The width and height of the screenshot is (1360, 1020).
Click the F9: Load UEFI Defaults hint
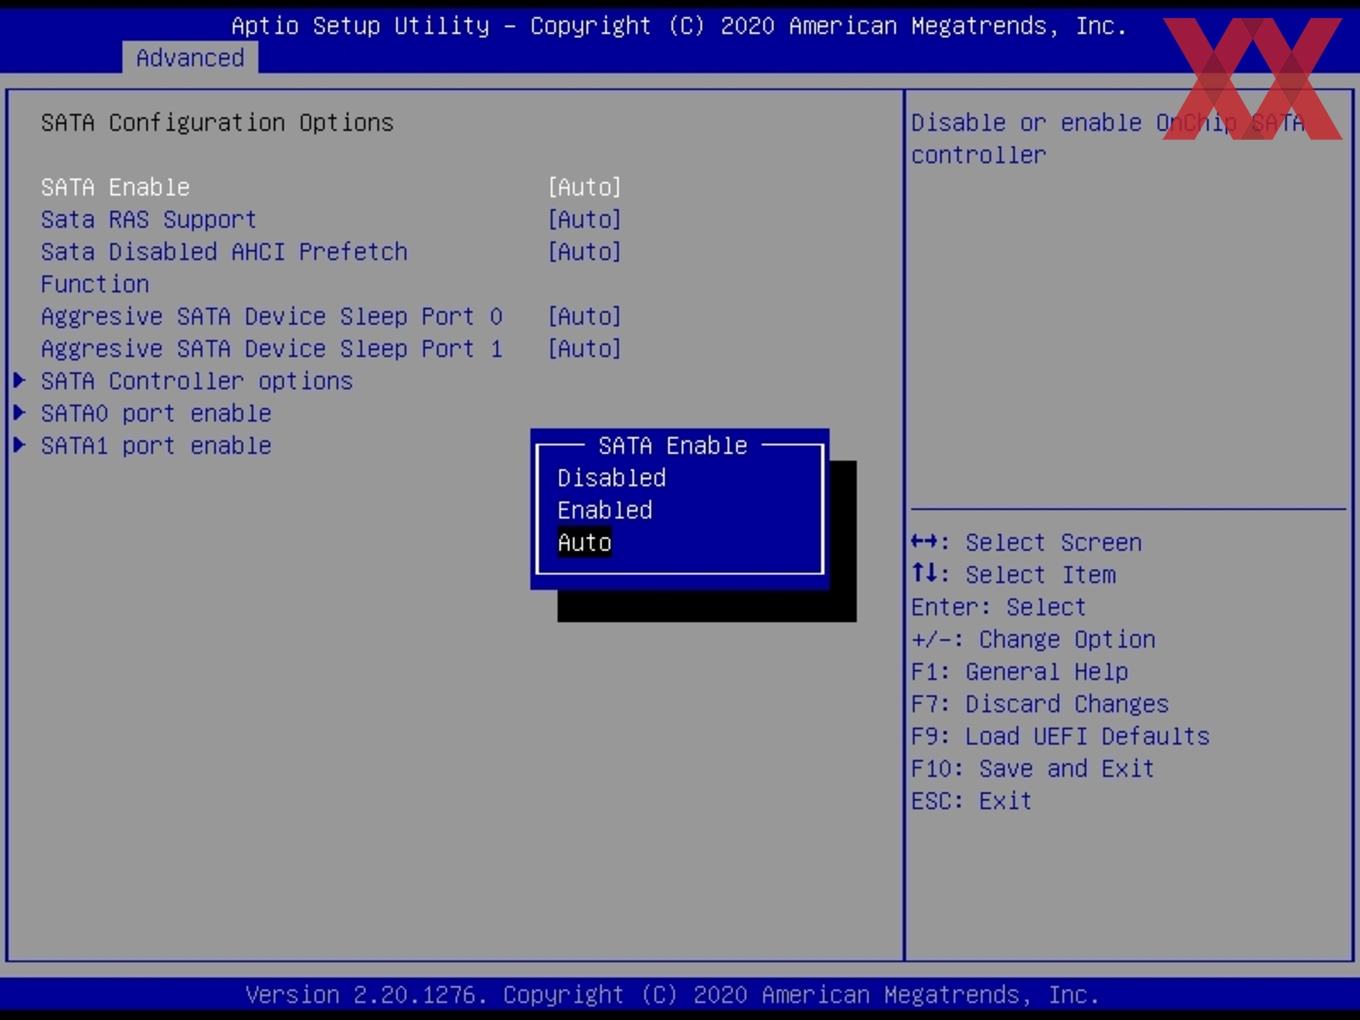1060,736
